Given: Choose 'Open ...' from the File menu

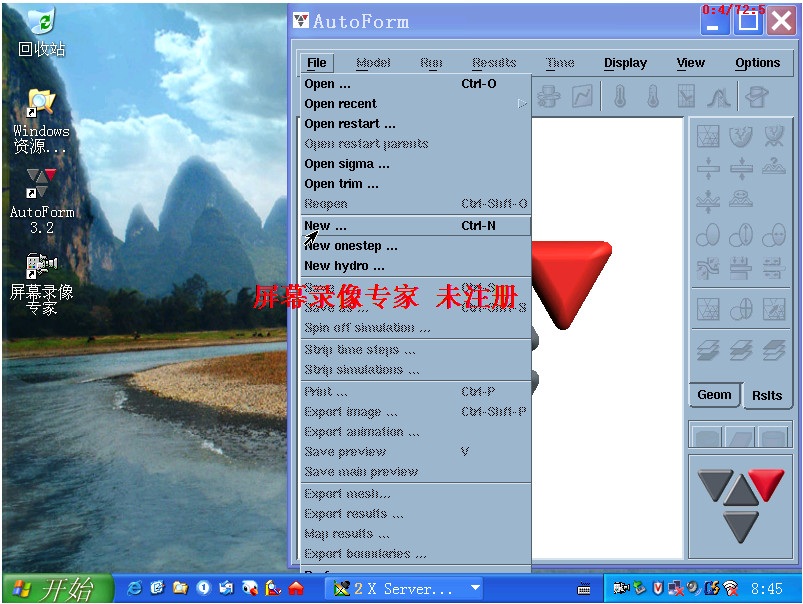Looking at the screenshot, I should [415, 84].
